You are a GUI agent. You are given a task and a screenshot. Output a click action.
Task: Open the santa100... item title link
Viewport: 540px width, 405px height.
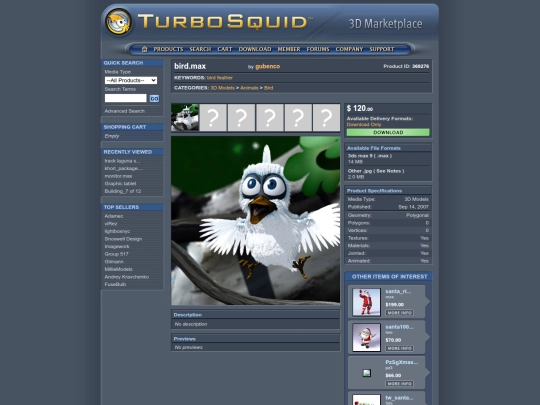[x=399, y=327]
